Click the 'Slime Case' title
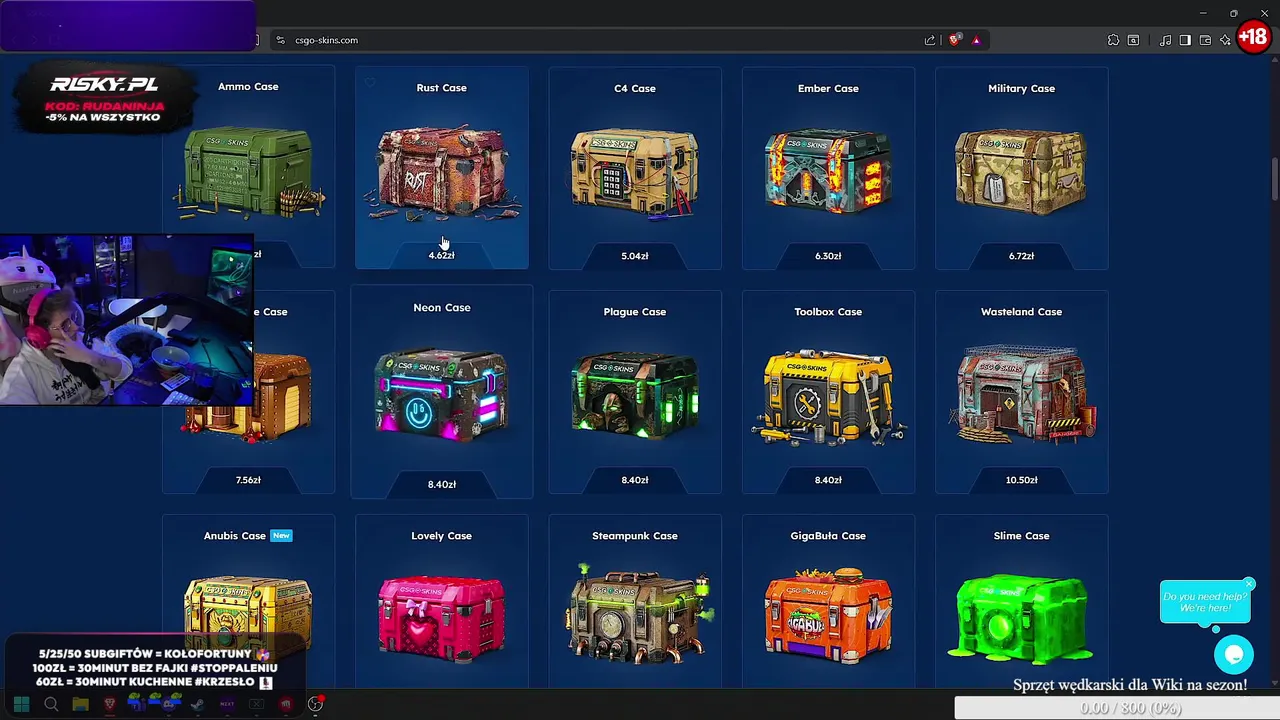 point(1021,536)
